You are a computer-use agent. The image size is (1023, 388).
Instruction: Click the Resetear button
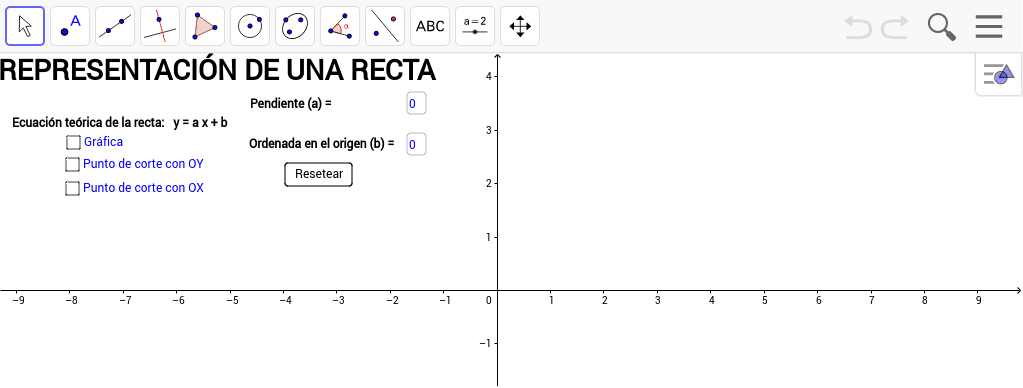coord(319,174)
